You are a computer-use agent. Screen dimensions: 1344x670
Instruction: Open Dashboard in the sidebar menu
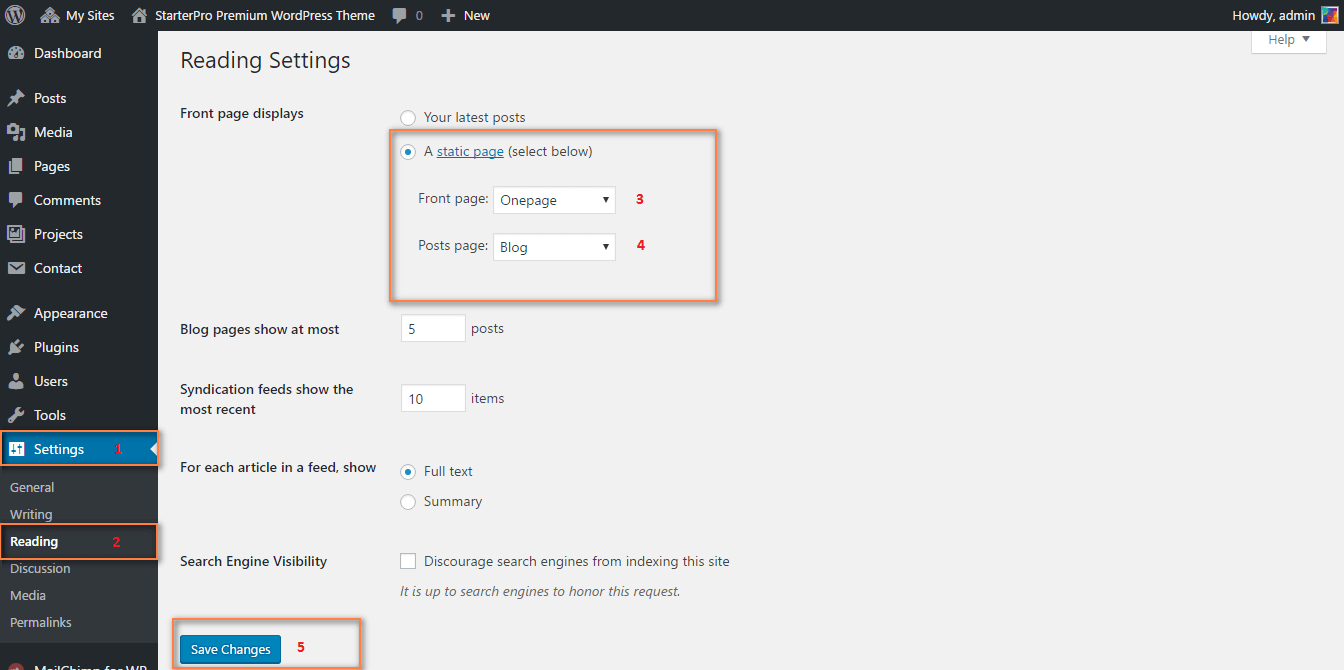tap(67, 53)
